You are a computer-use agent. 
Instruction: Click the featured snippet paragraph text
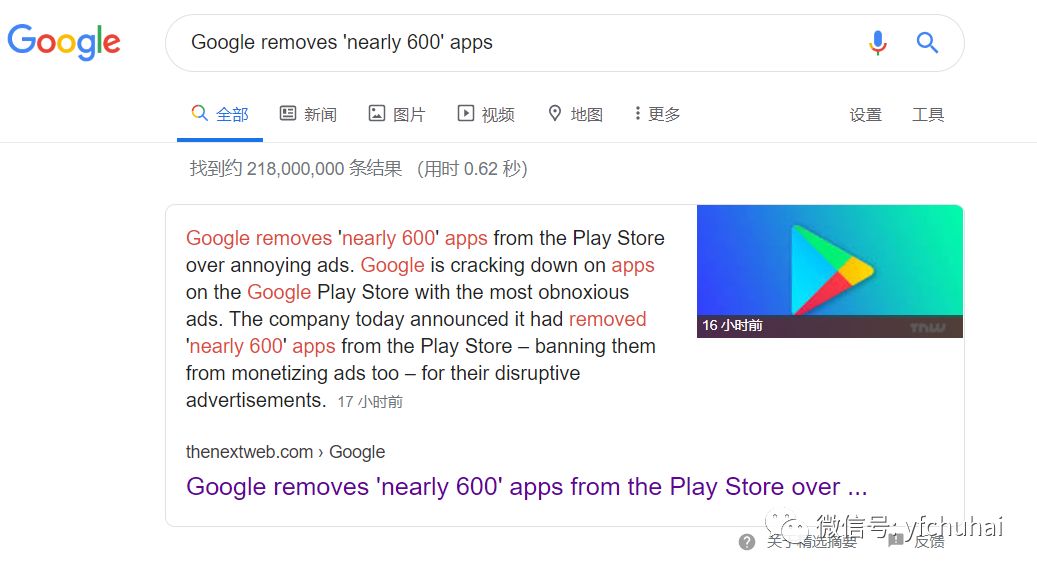[425, 319]
